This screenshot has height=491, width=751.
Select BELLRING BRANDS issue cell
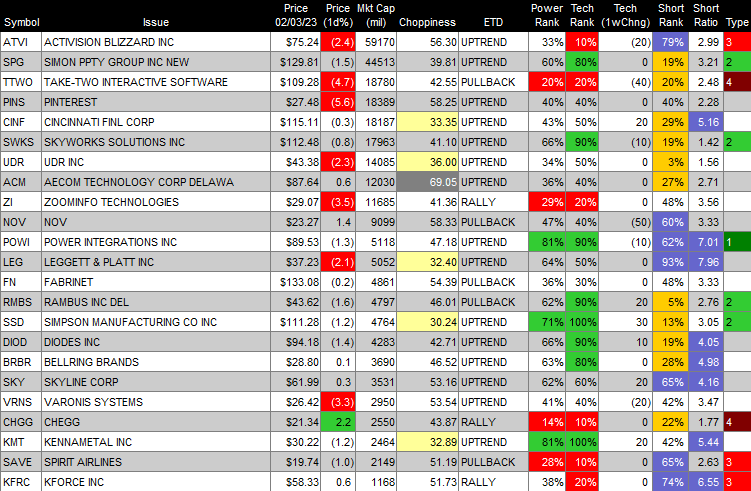coord(156,362)
